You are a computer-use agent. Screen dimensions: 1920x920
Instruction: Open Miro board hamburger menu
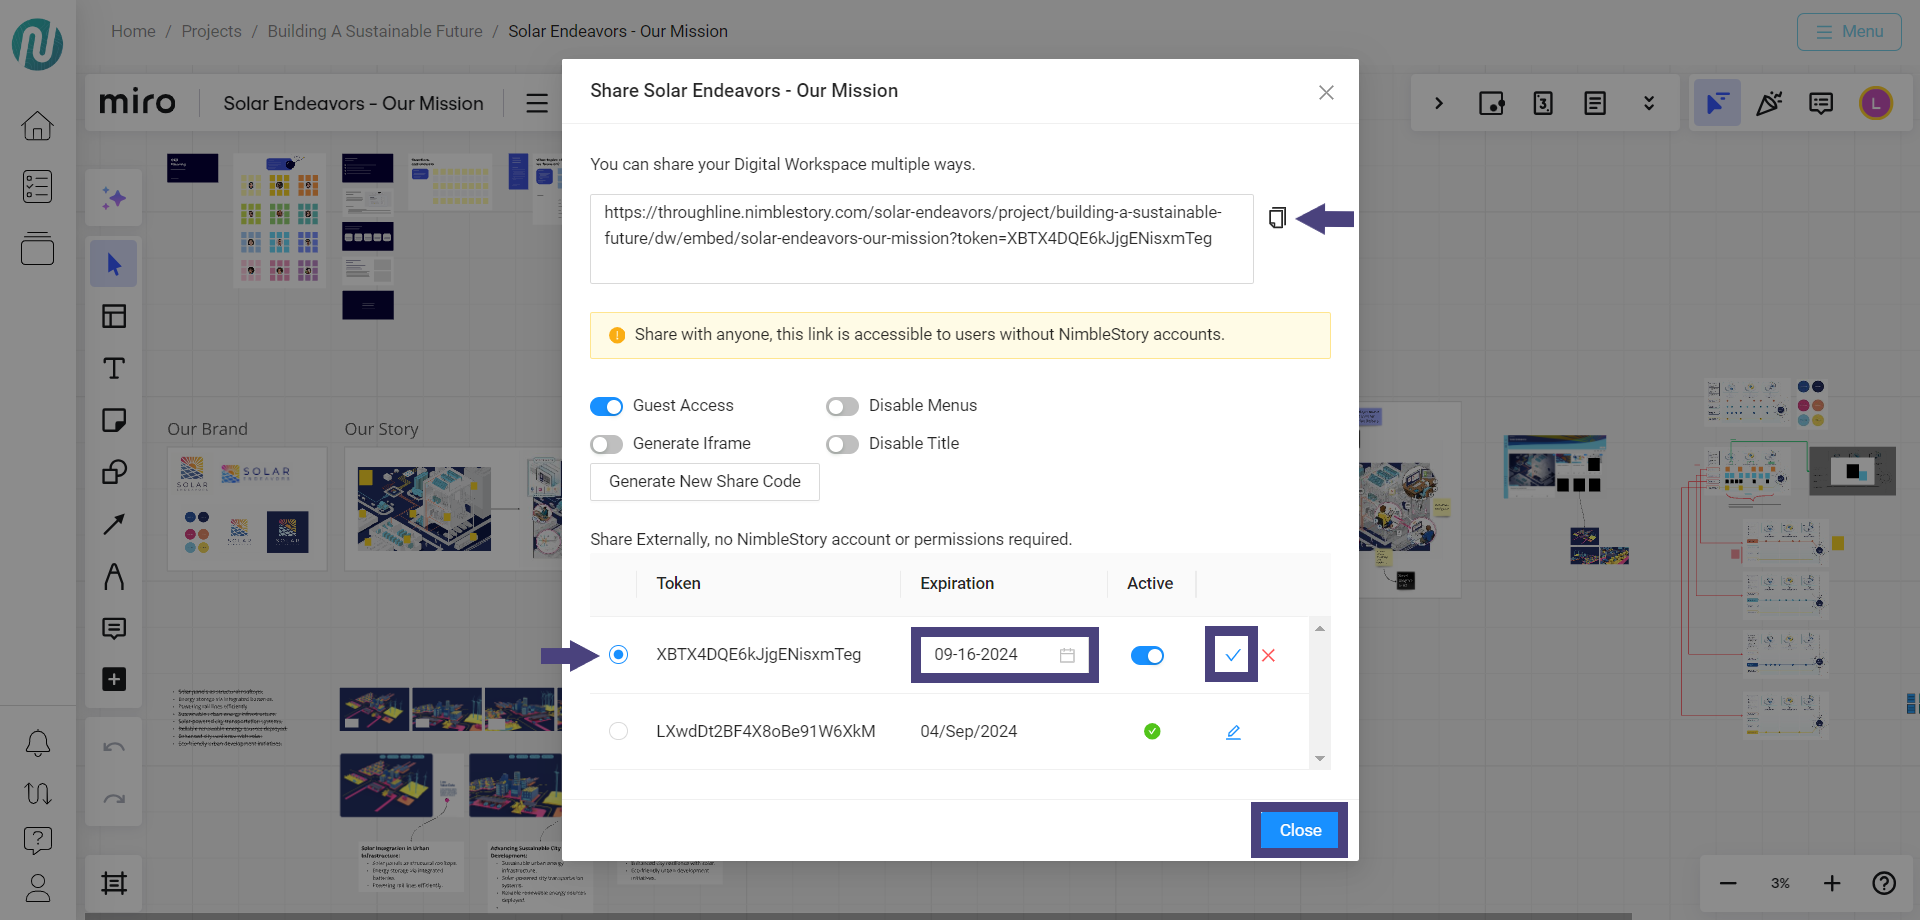[x=537, y=103]
